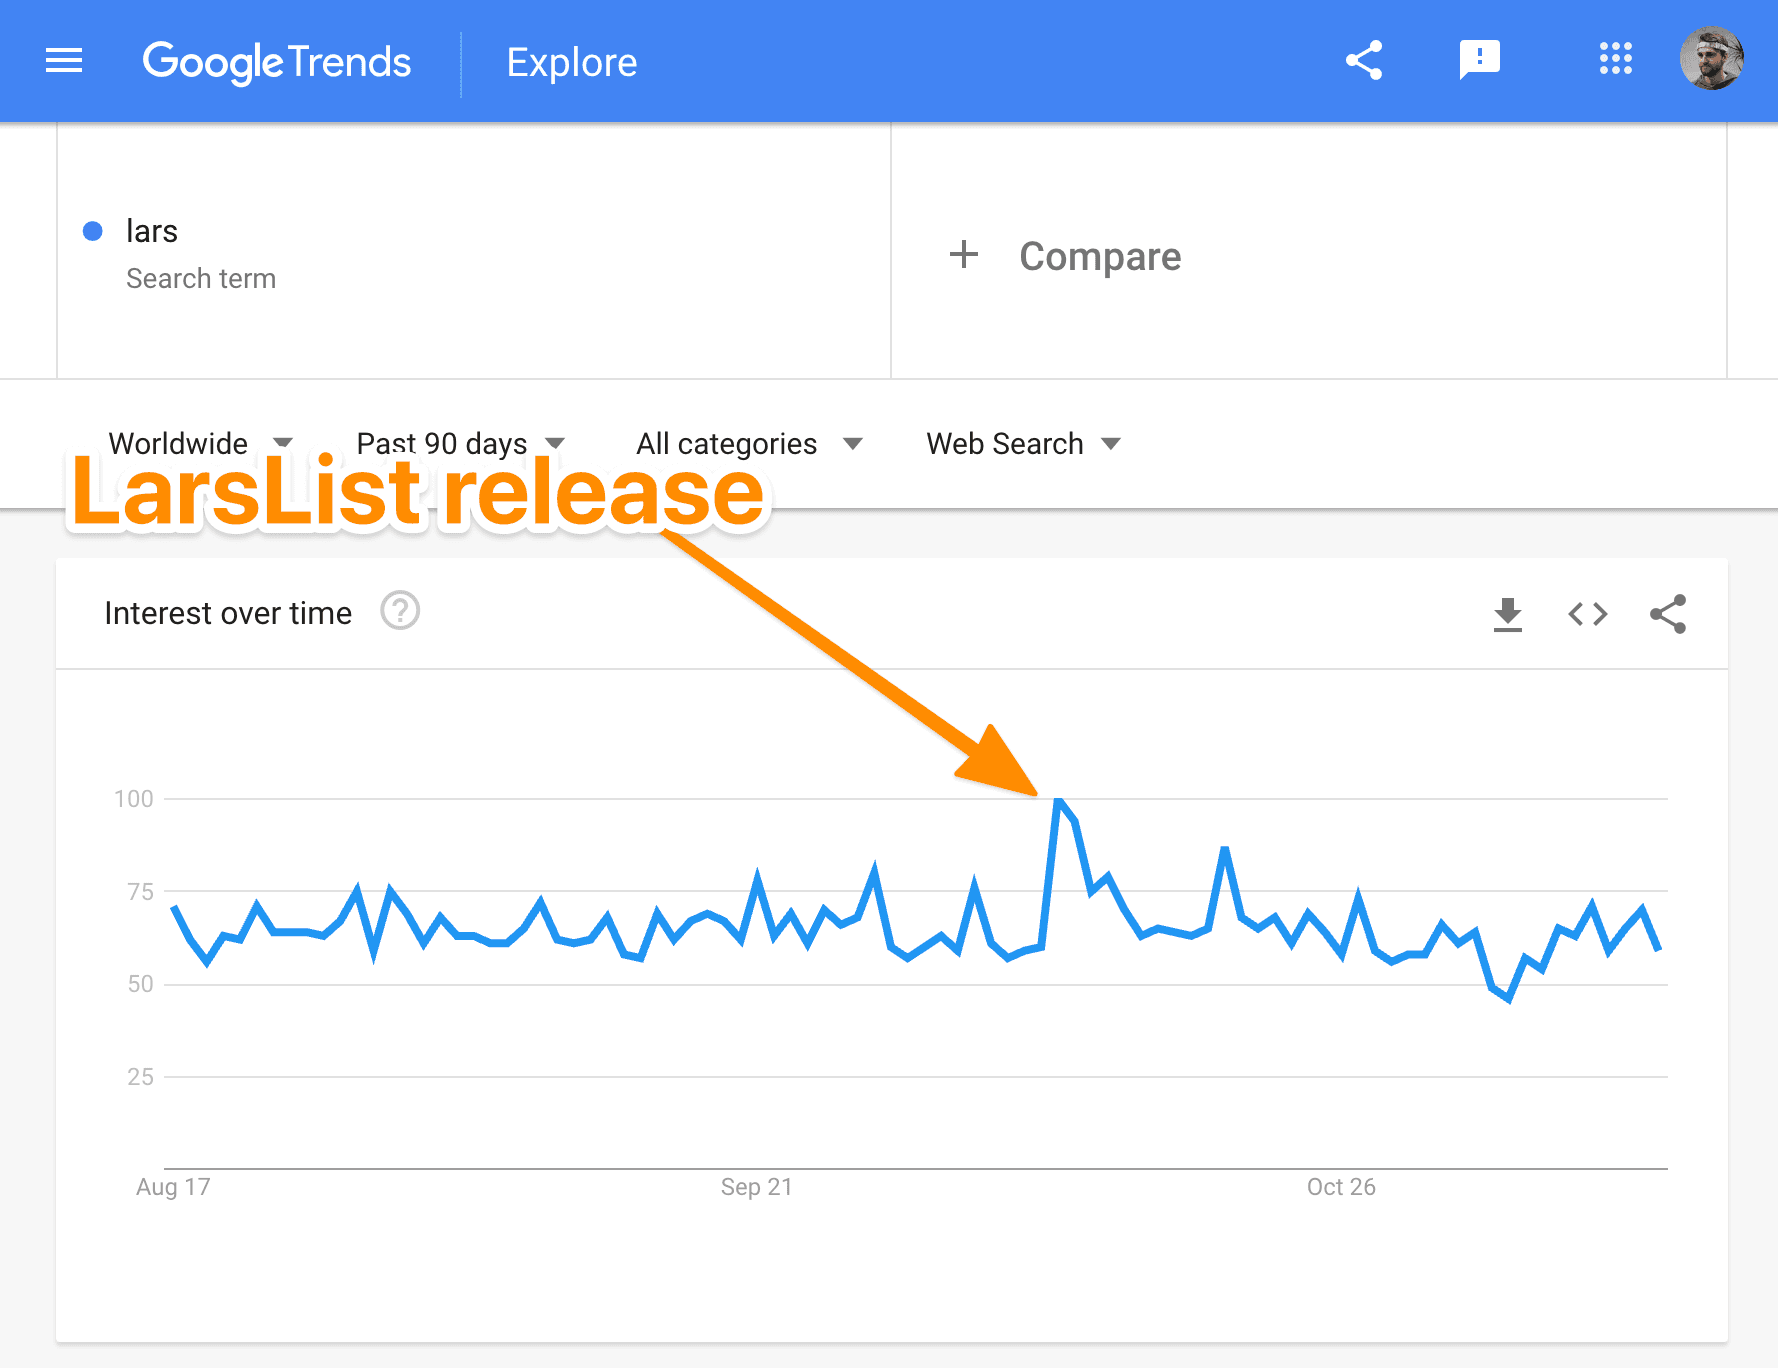This screenshot has width=1778, height=1368.
Task: Click Compare to add a term
Action: click(x=1100, y=256)
